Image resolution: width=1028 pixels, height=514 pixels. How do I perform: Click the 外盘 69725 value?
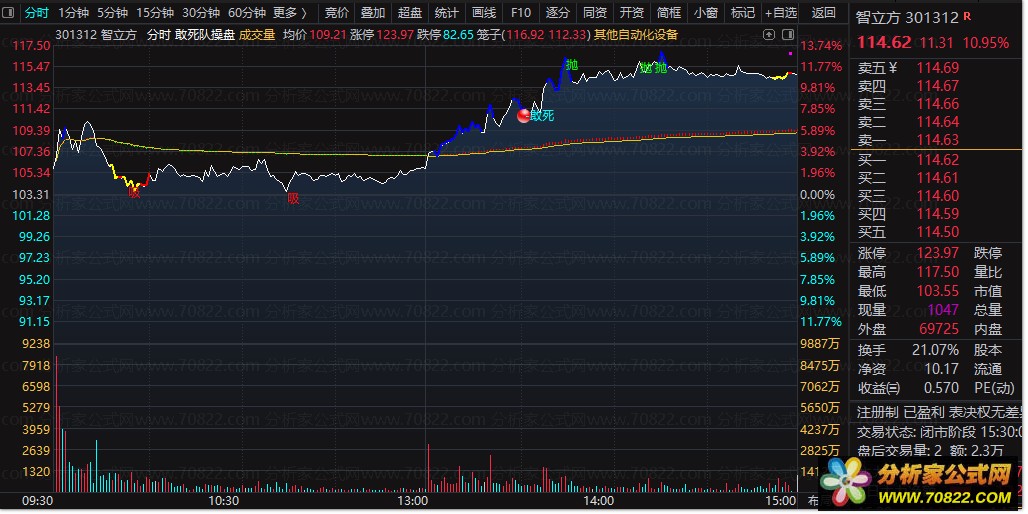[939, 329]
